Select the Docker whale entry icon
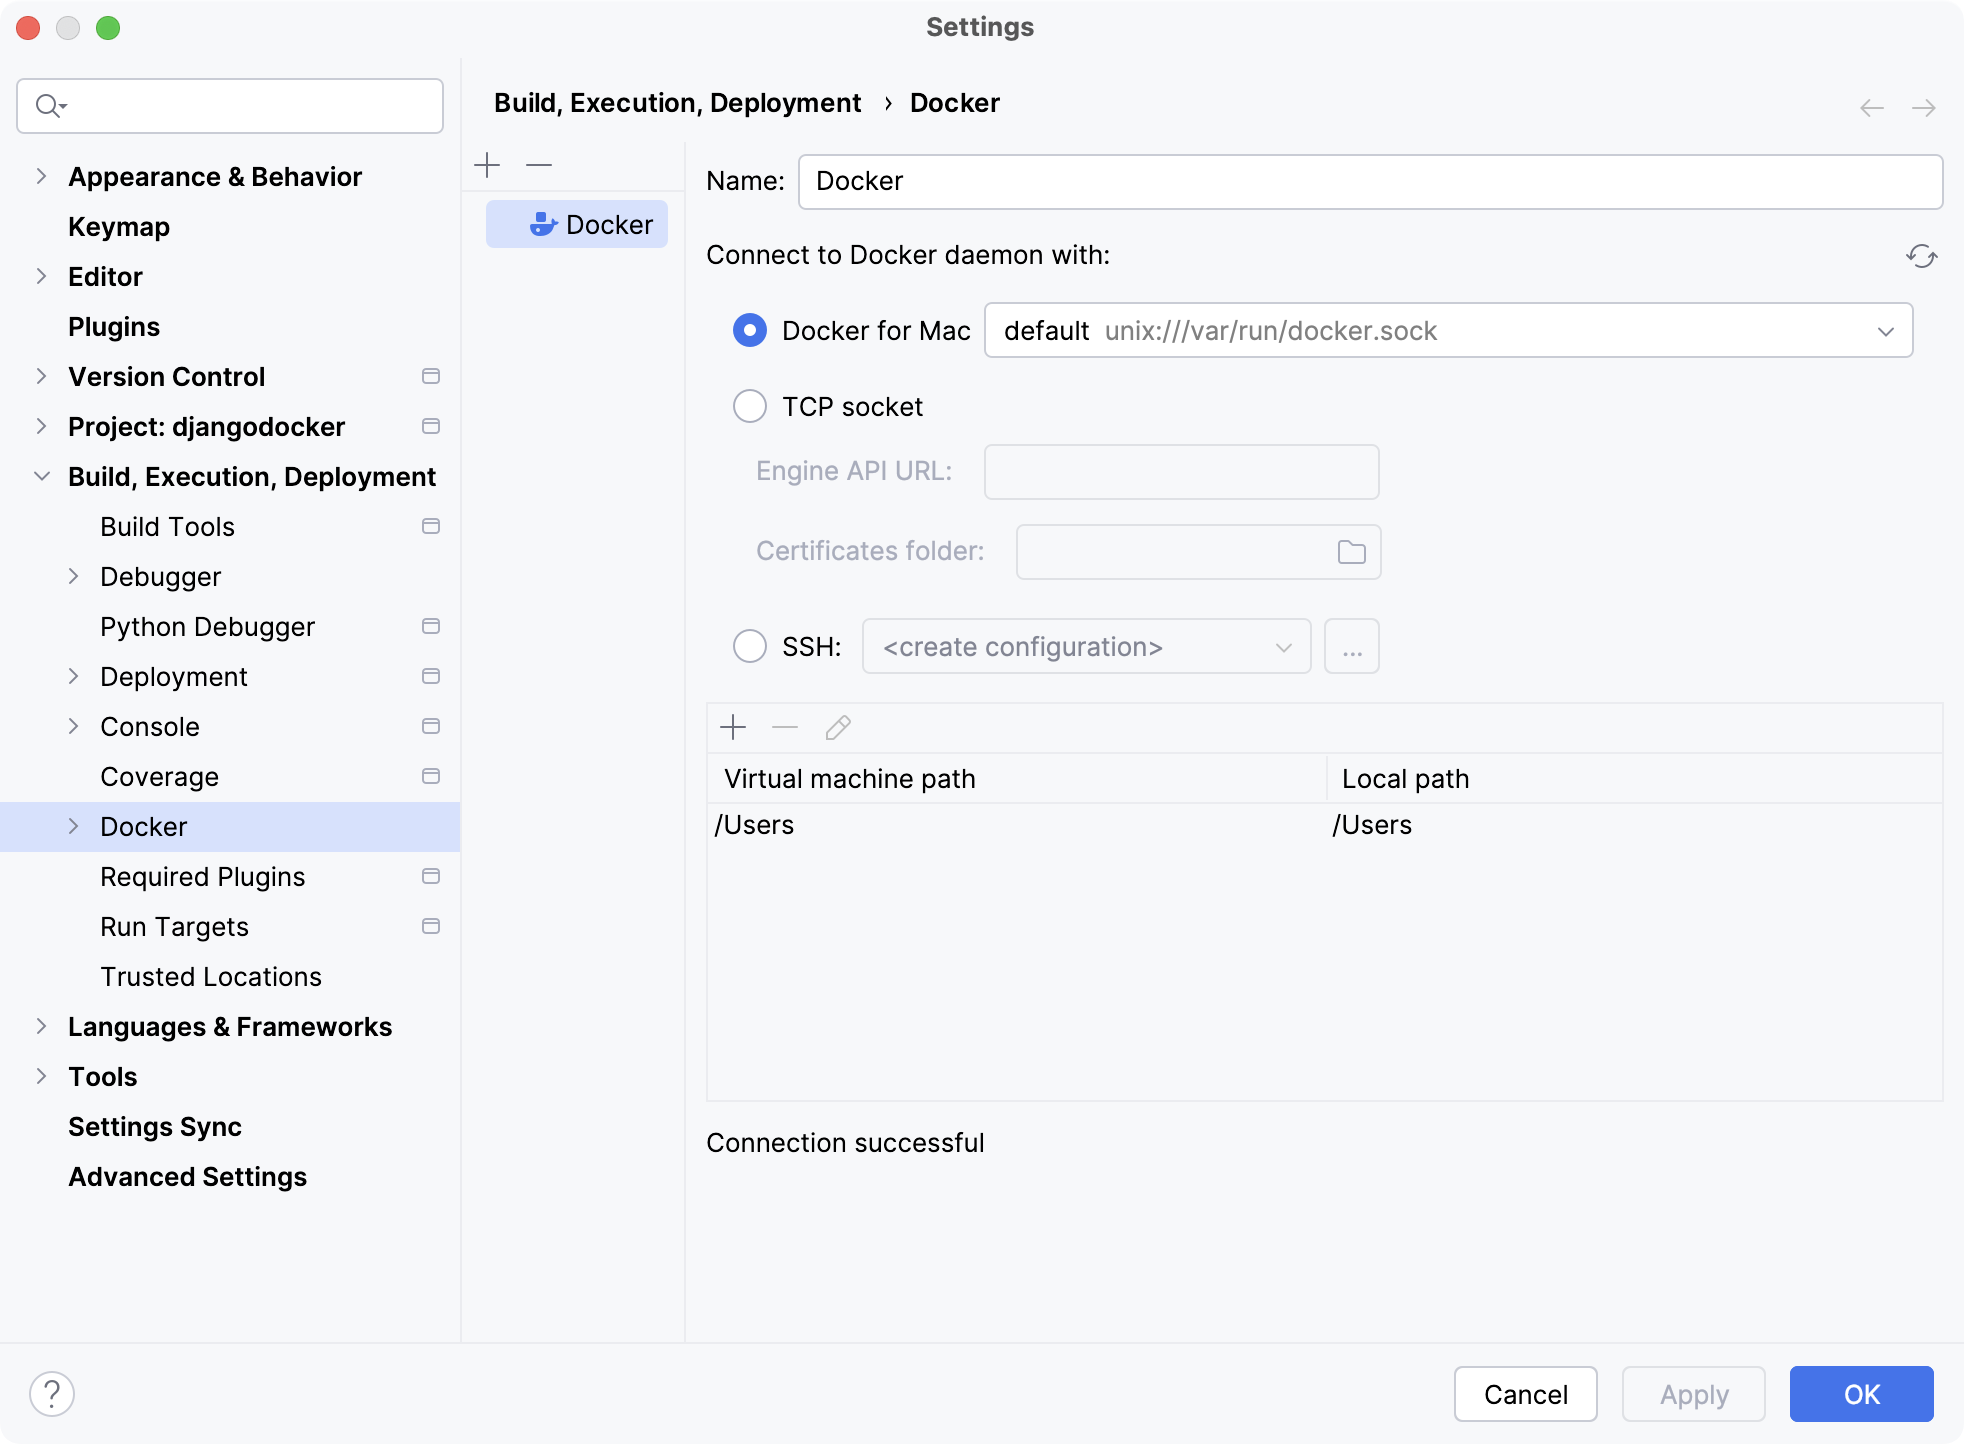 click(541, 224)
